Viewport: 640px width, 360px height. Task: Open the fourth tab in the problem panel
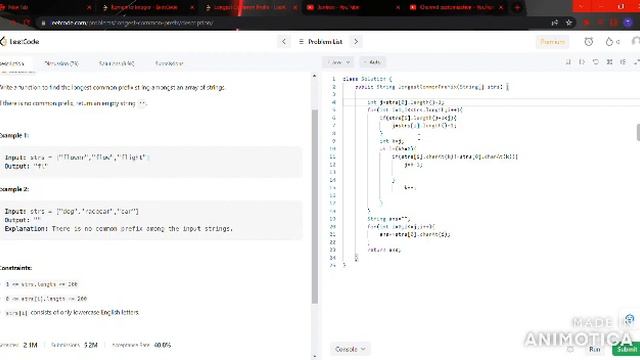click(x=169, y=64)
